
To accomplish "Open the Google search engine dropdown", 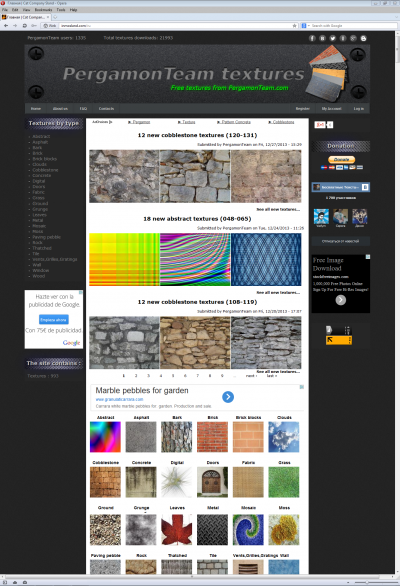I will coord(304,26).
